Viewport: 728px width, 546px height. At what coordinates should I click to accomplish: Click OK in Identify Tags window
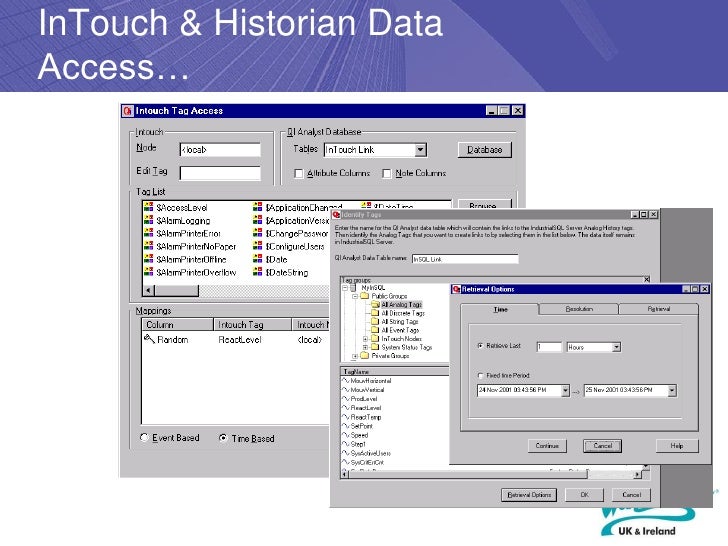[x=585, y=495]
